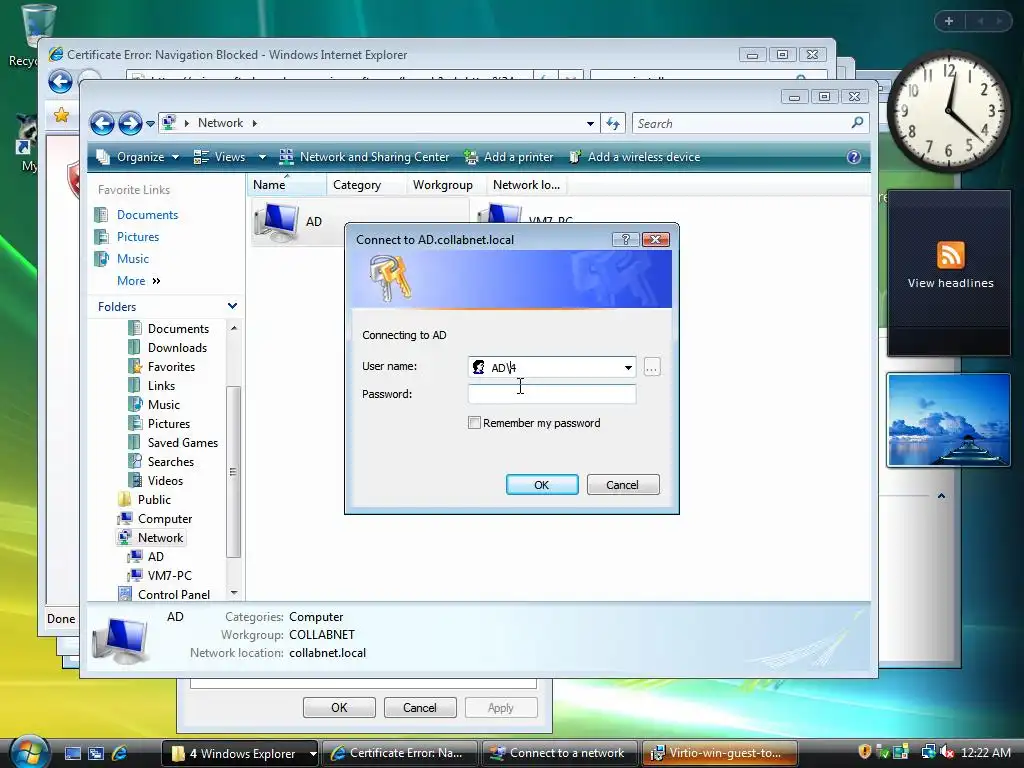Viewport: 1024px width, 768px height.
Task: Click Add a wireless device
Action: point(634,157)
